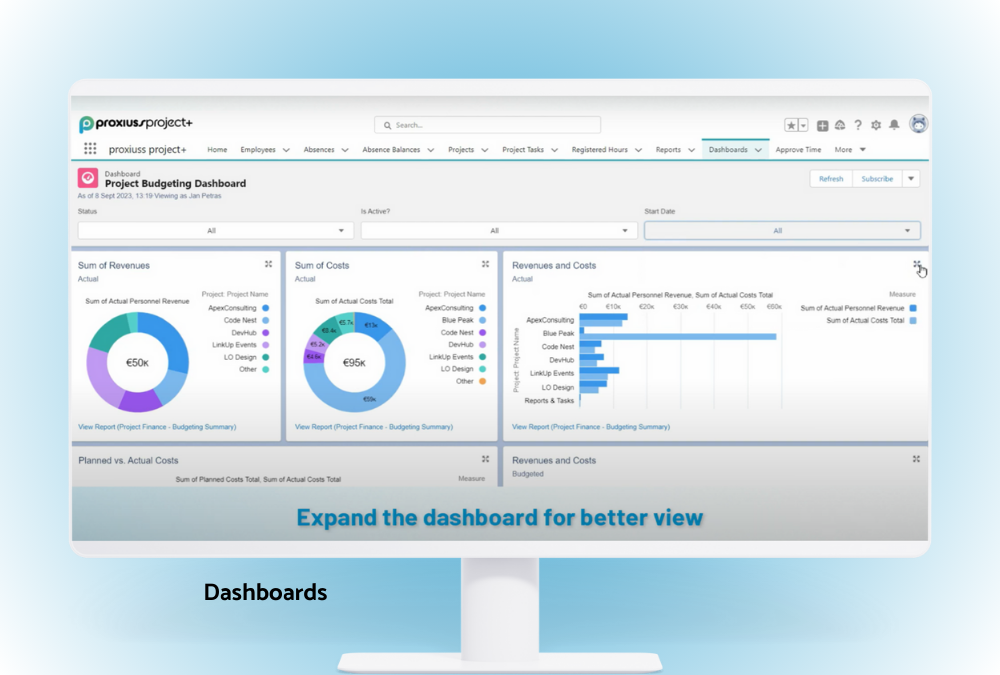Open the help question mark icon
The width and height of the screenshot is (1000, 675).
[858, 125]
